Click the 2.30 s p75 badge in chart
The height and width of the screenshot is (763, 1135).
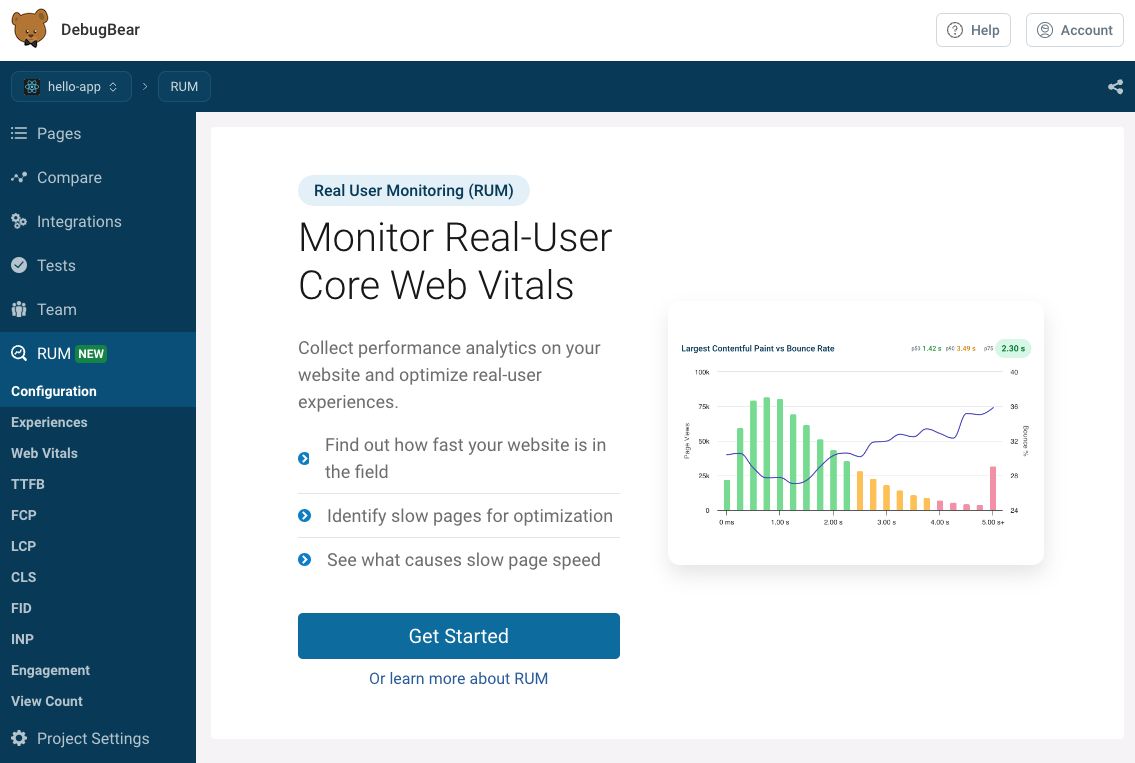click(1013, 348)
